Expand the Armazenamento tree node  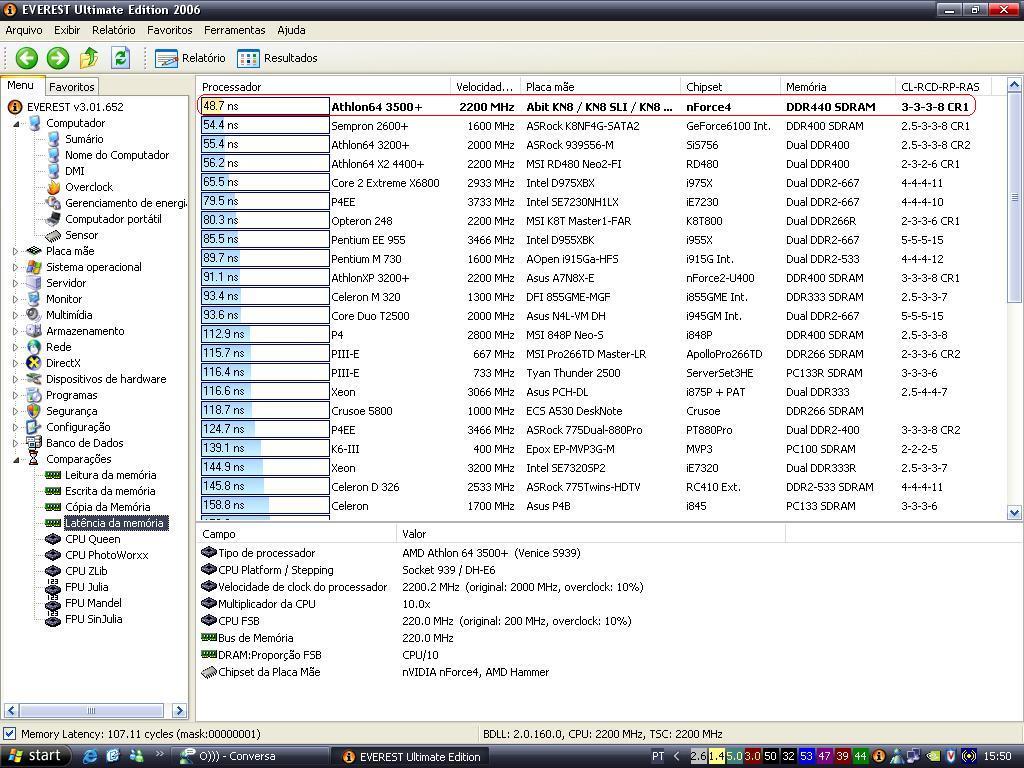pos(16,331)
